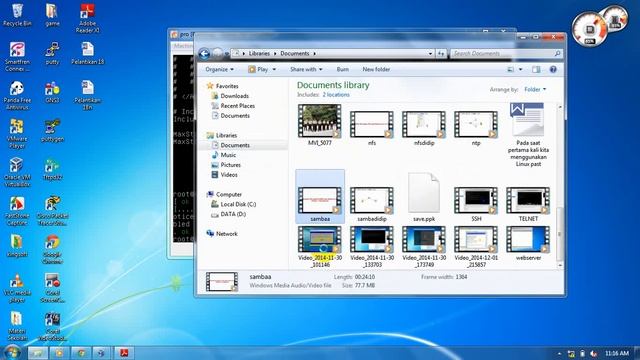Image resolution: width=640 pixels, height=360 pixels.
Task: Open the view options dropdown arrow
Action: pyautogui.click(x=520, y=69)
